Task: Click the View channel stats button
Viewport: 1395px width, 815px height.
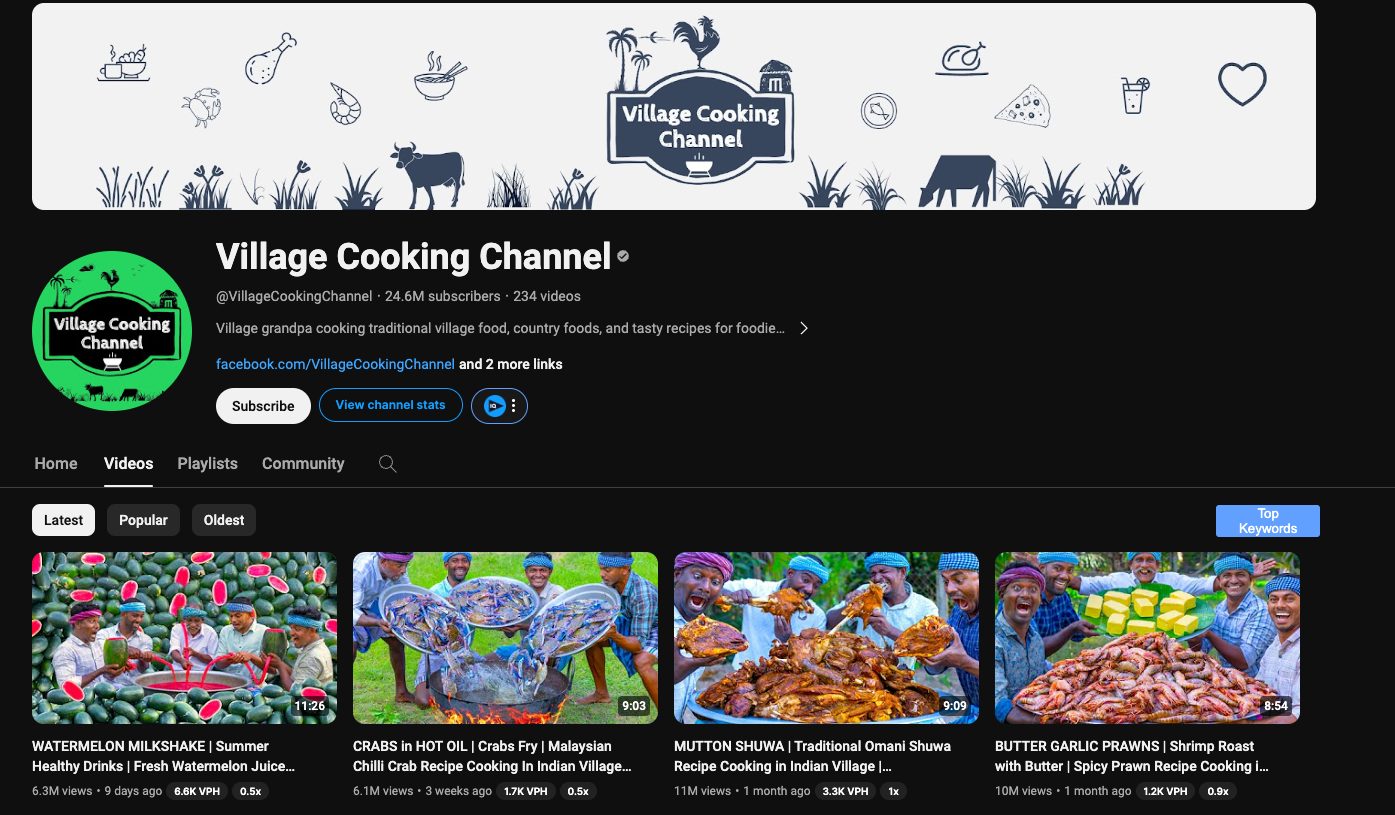Action: click(x=390, y=405)
